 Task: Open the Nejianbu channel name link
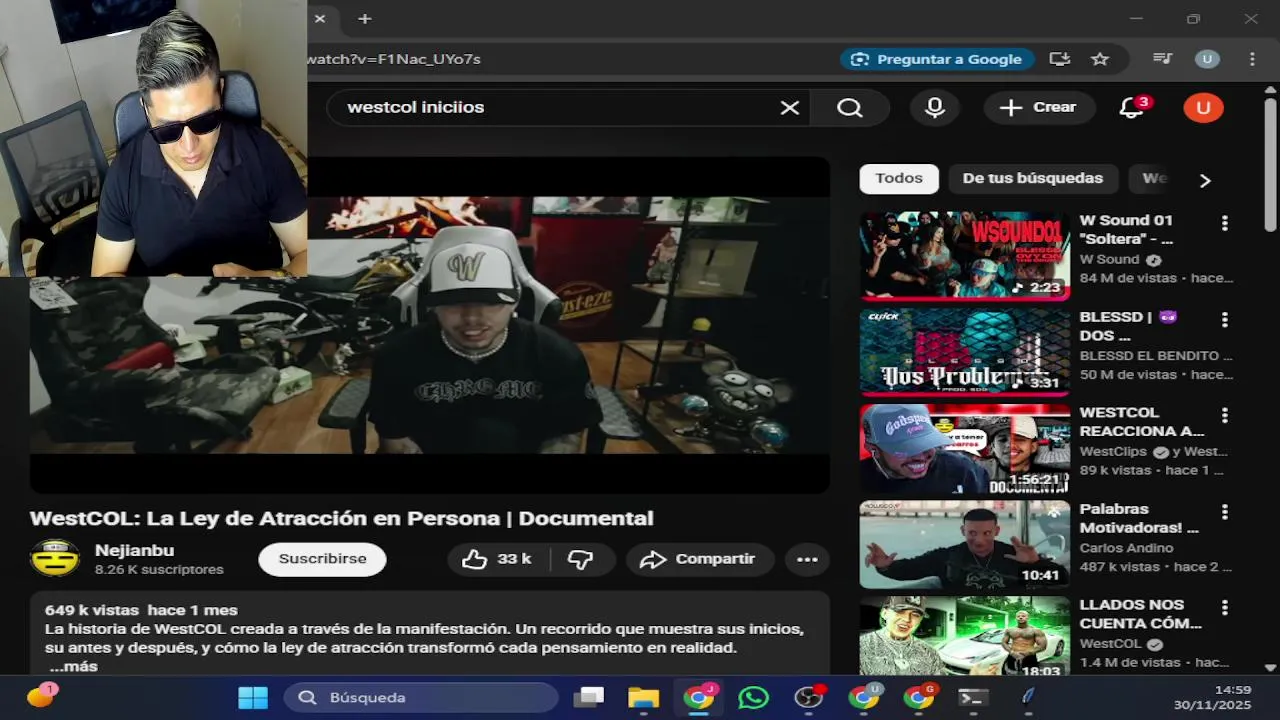point(134,550)
